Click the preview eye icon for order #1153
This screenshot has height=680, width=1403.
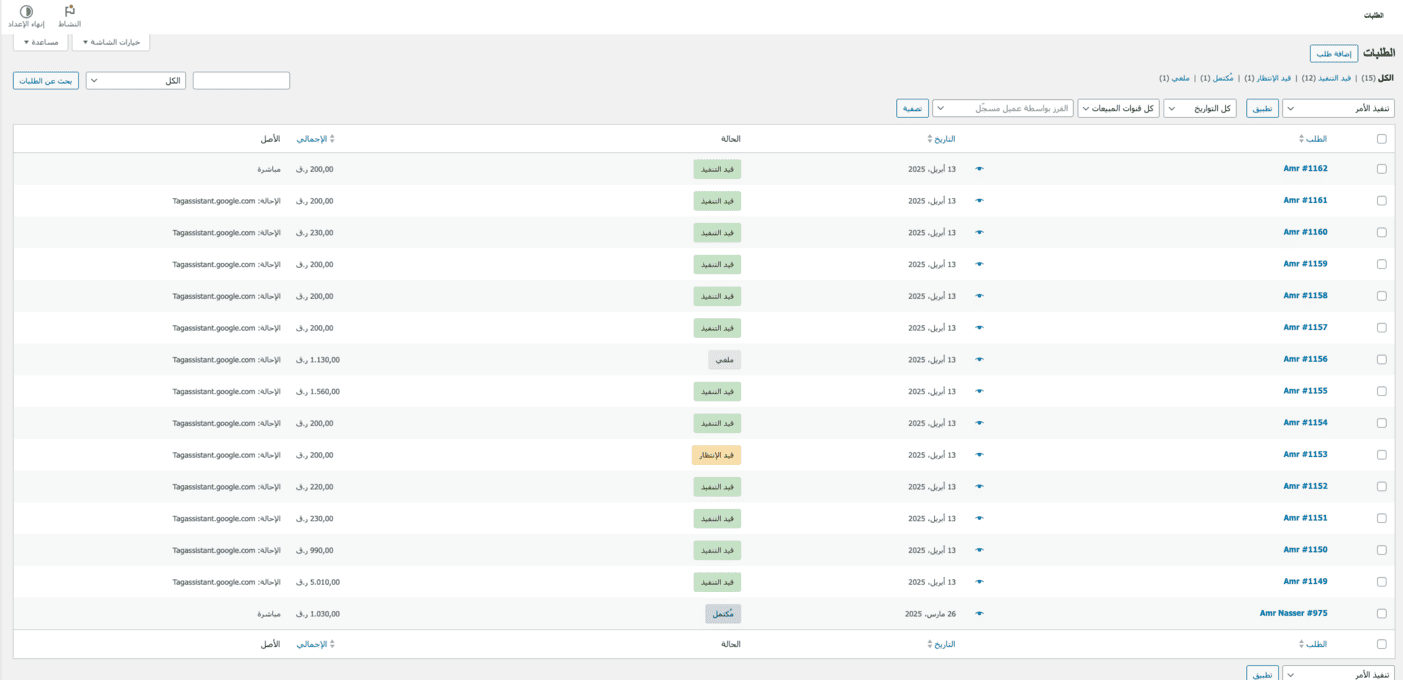(x=979, y=455)
